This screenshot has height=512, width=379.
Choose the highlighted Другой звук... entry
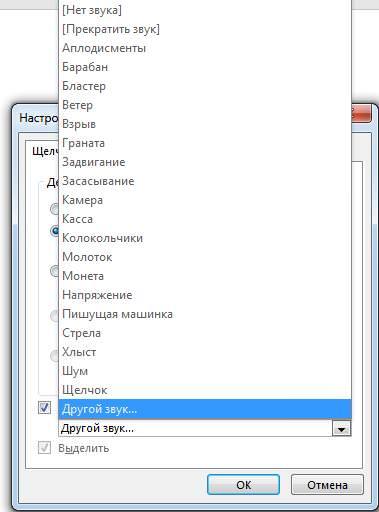click(205, 409)
